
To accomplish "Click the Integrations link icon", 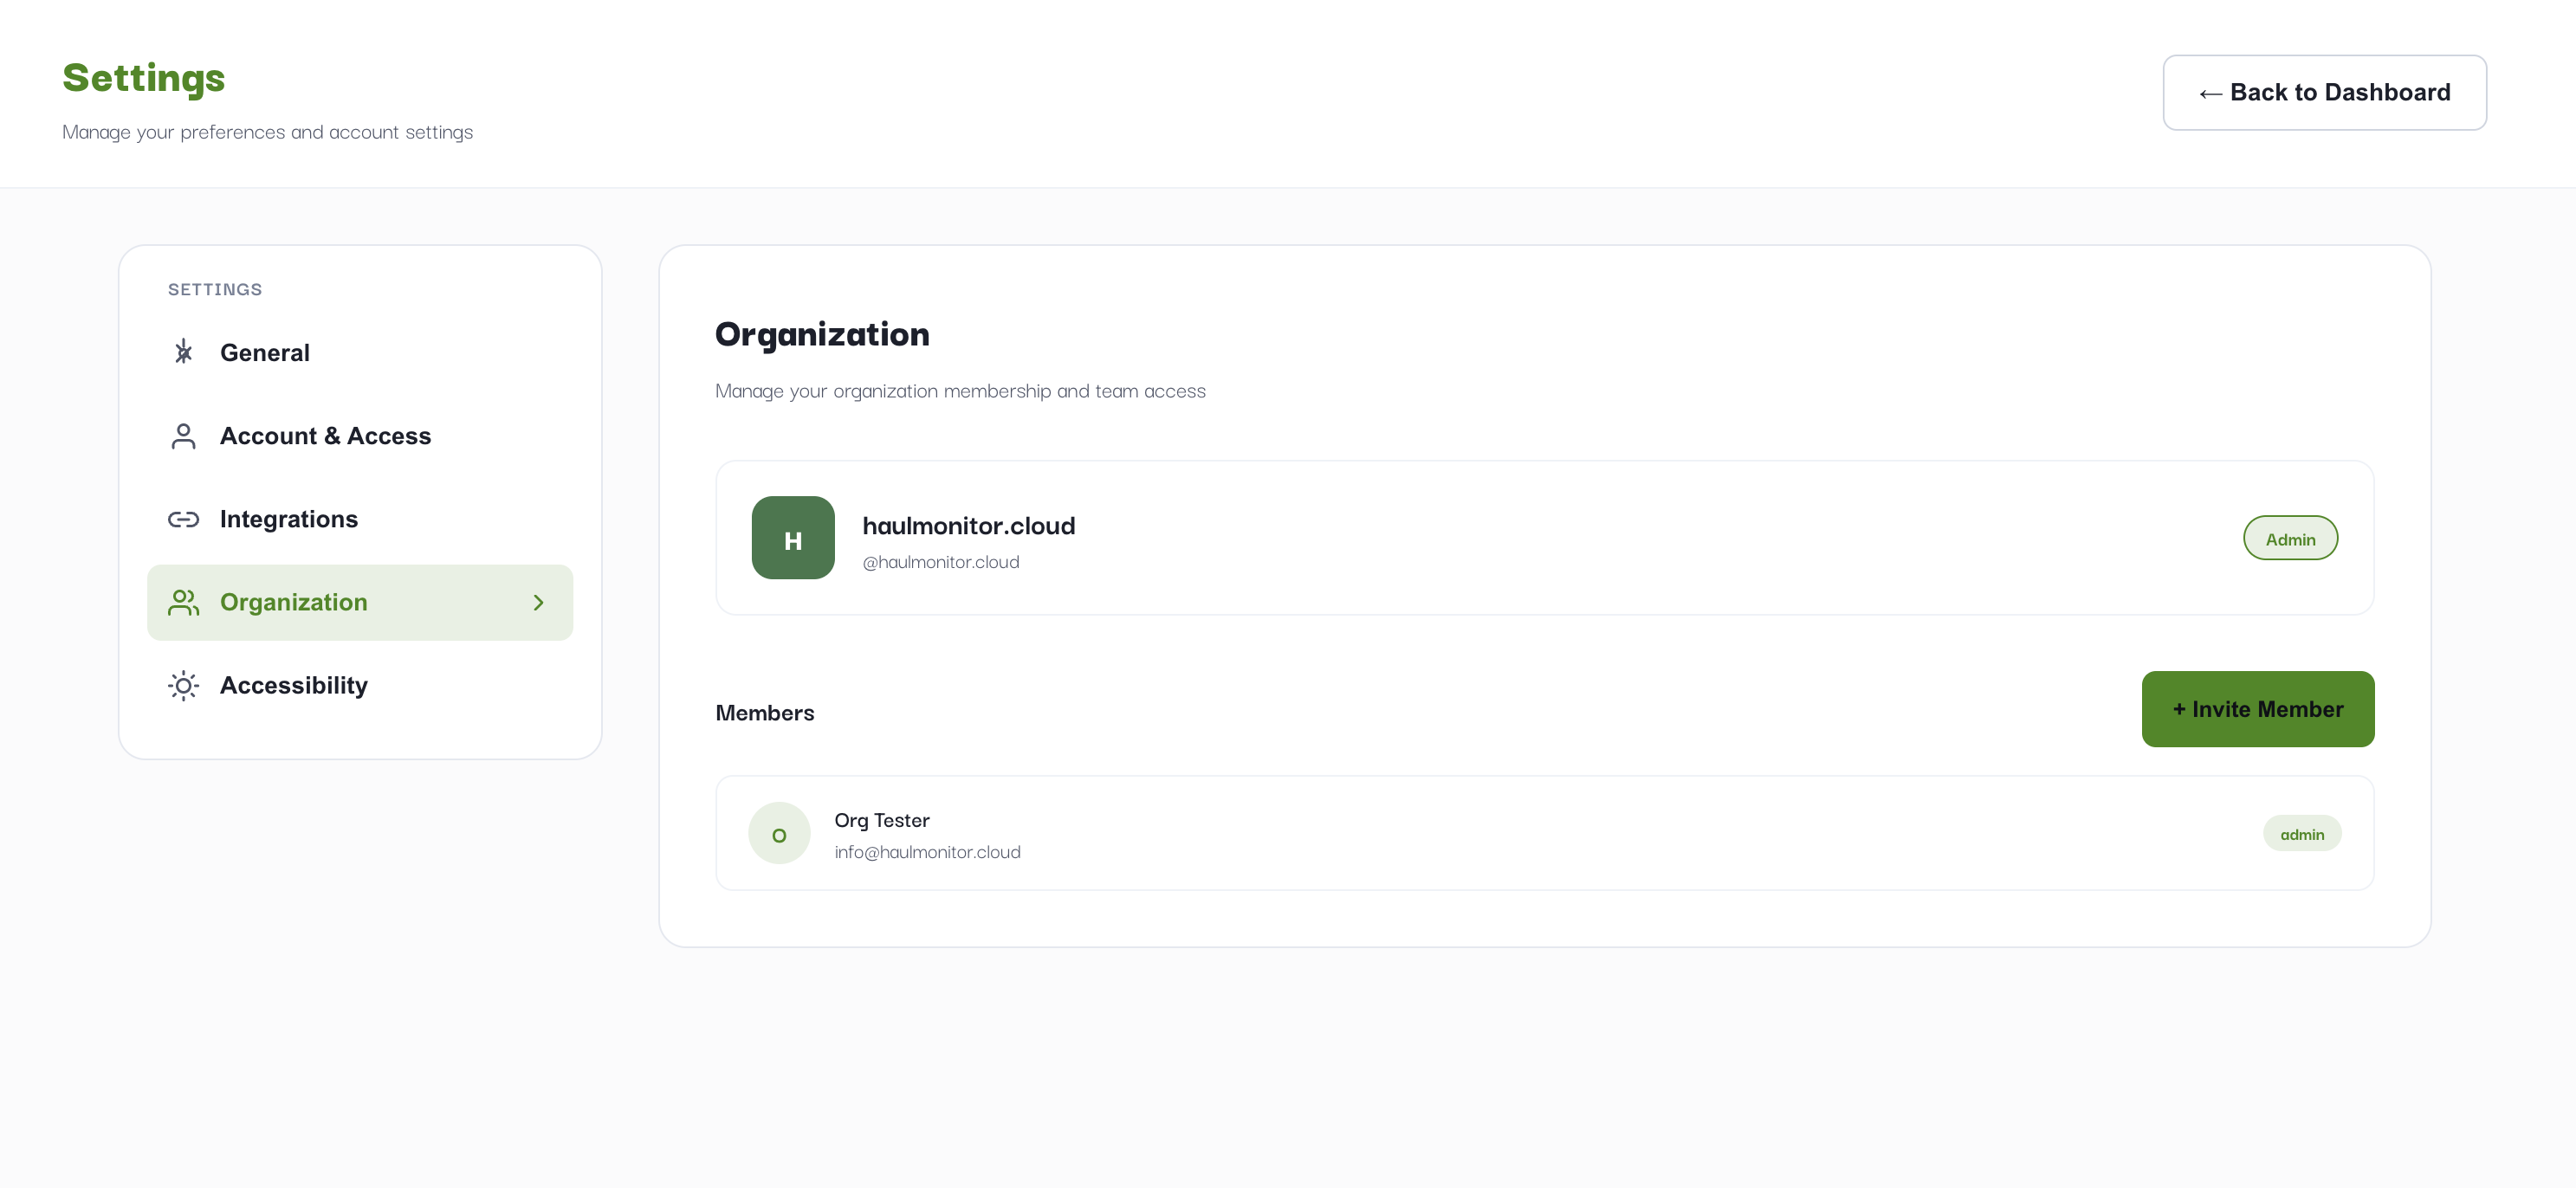I will pos(183,519).
